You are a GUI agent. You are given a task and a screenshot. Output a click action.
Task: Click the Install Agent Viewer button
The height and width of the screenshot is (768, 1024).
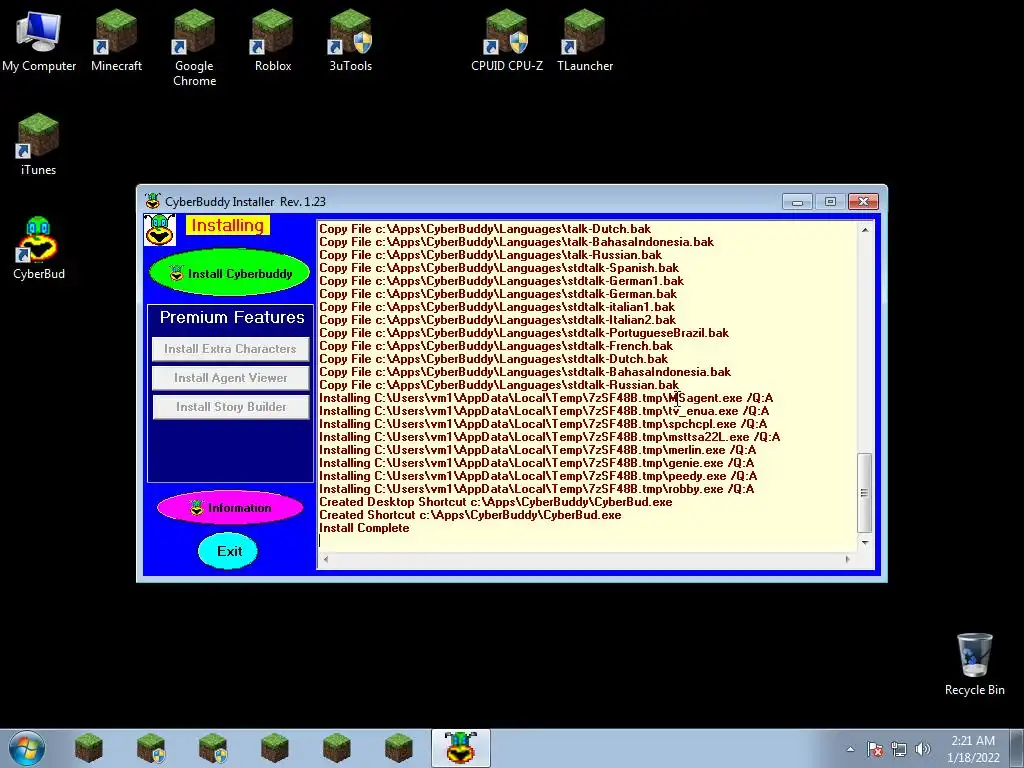click(230, 377)
